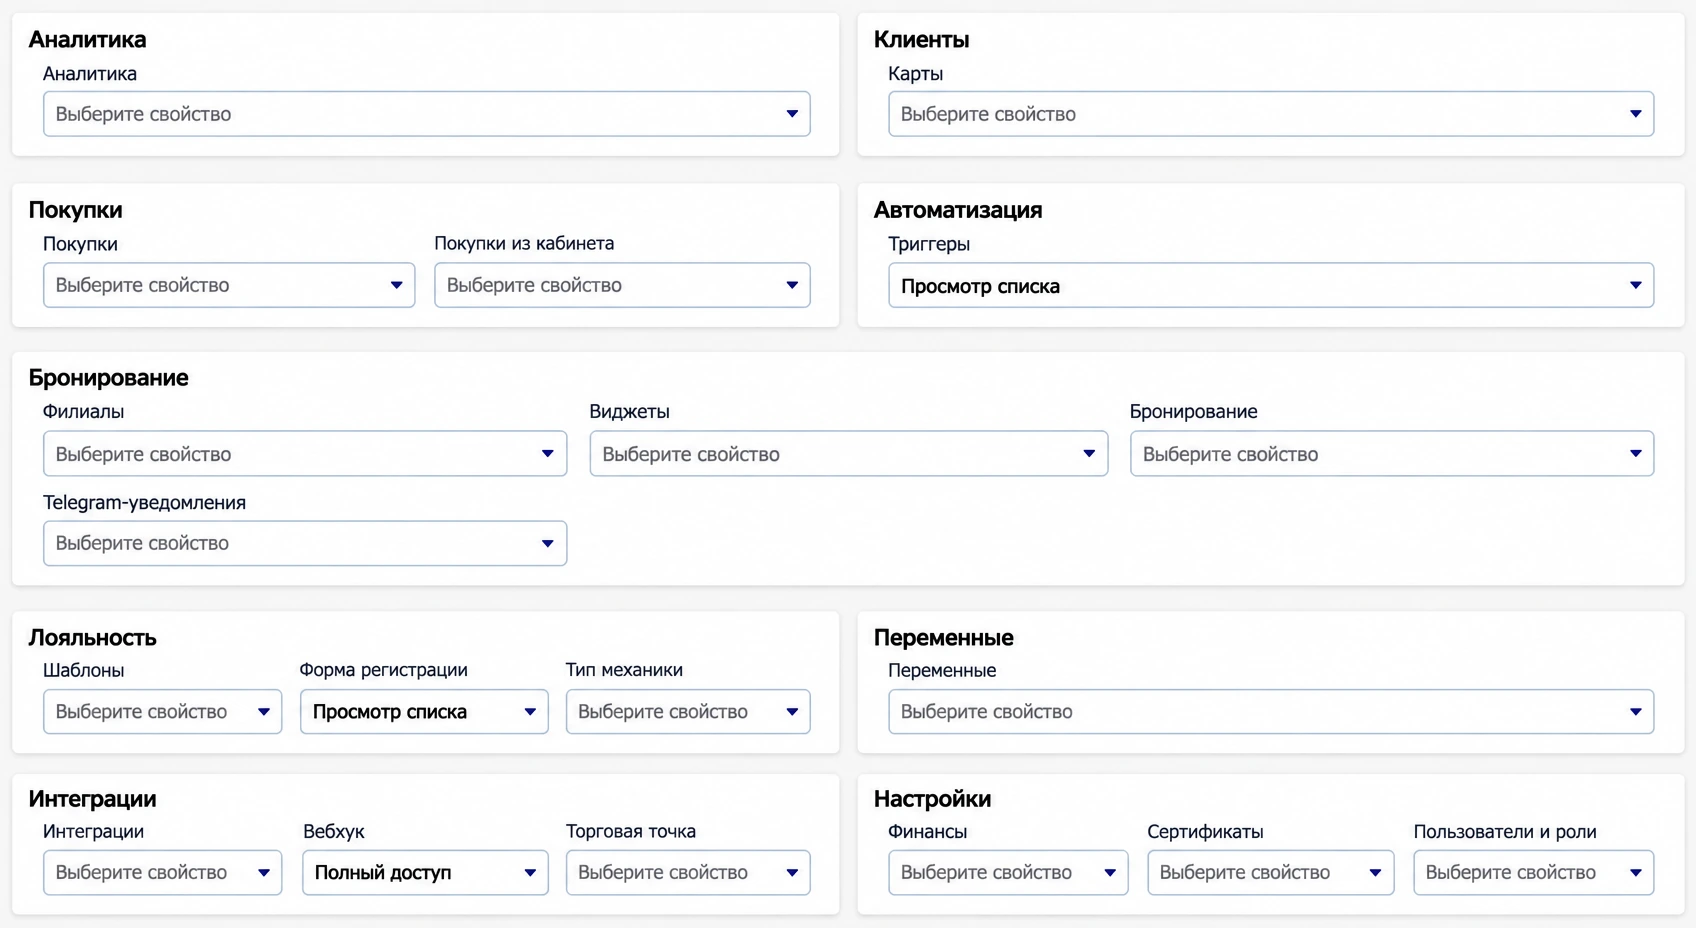Click the Клиенты section heading
Image resolution: width=1696 pixels, height=928 pixels.
pyautogui.click(x=921, y=39)
